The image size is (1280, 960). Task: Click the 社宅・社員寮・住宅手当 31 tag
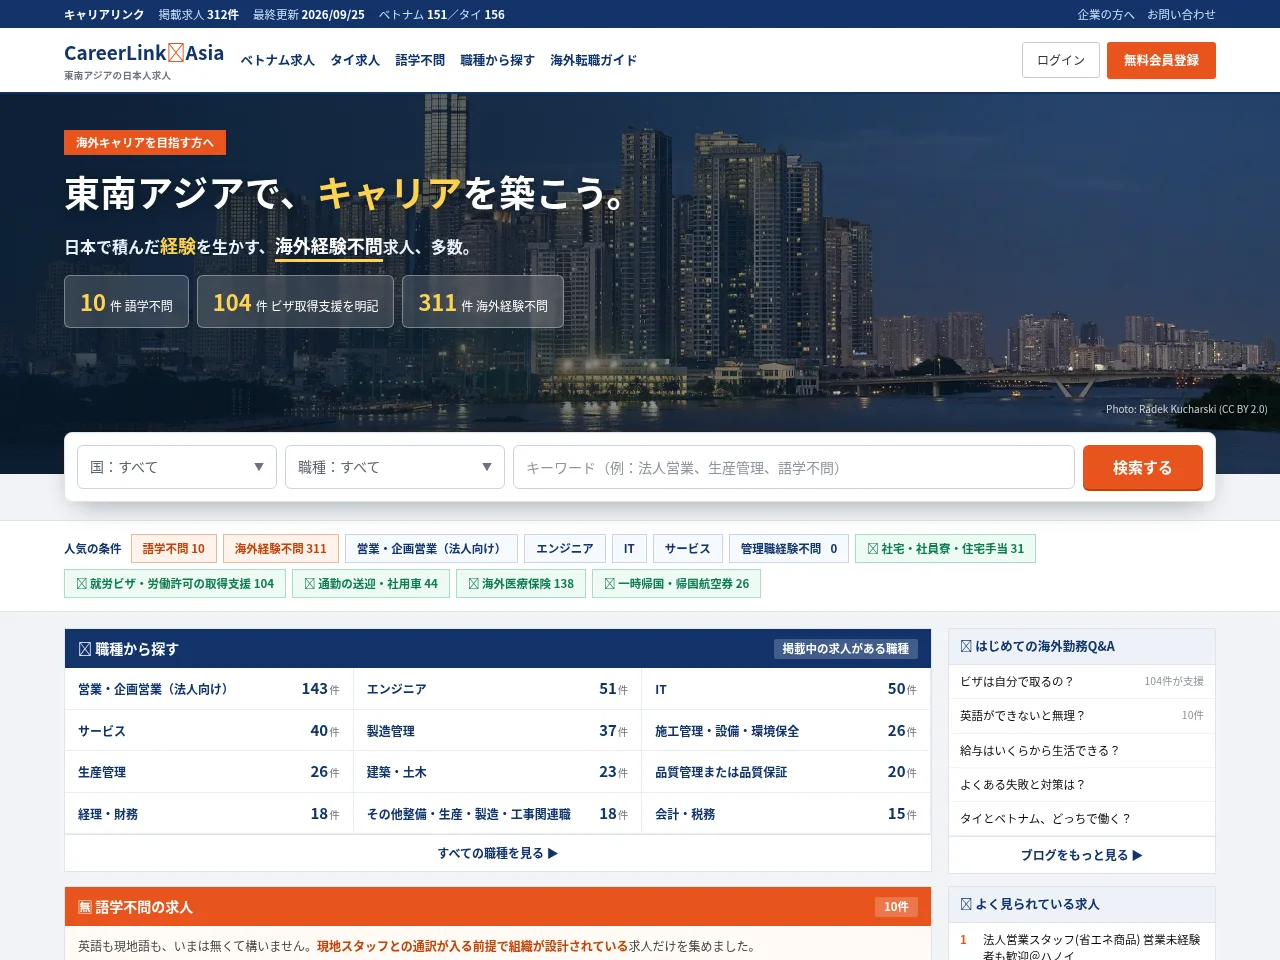click(945, 548)
